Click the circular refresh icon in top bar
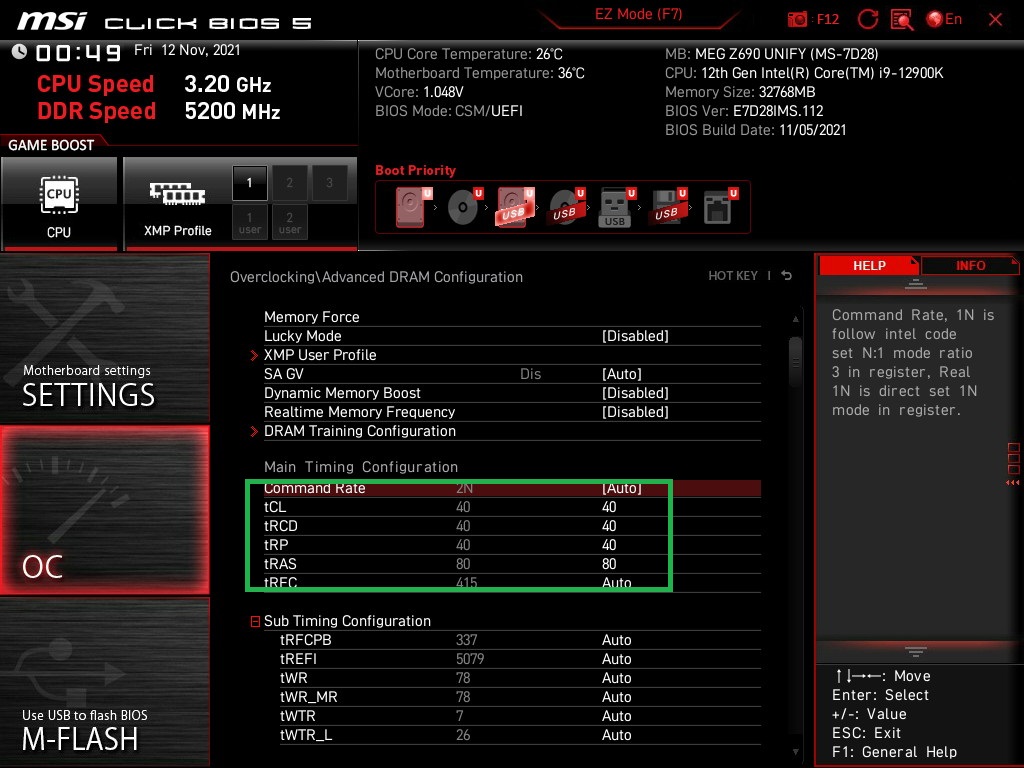This screenshot has height=768, width=1024. [x=867, y=20]
